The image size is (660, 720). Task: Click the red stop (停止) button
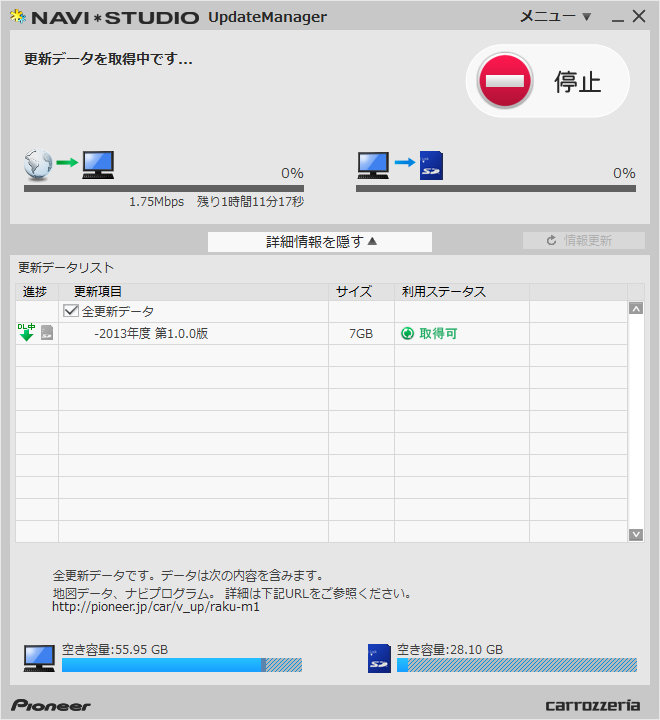coord(547,81)
